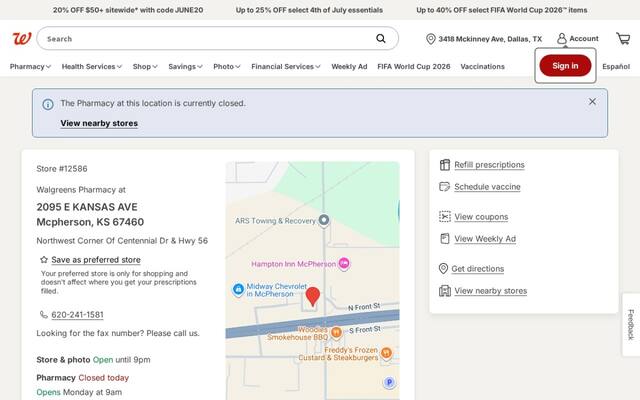640x400 pixels.
Task: Click View nearby stores in the notice banner
Action: (99, 123)
